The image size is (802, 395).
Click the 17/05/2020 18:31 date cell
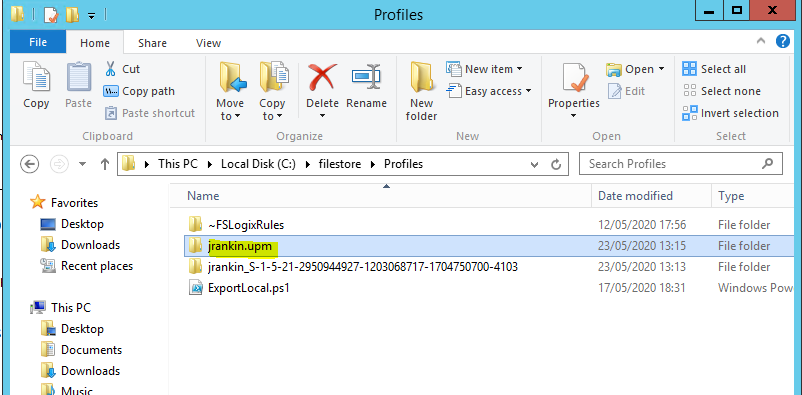642,288
